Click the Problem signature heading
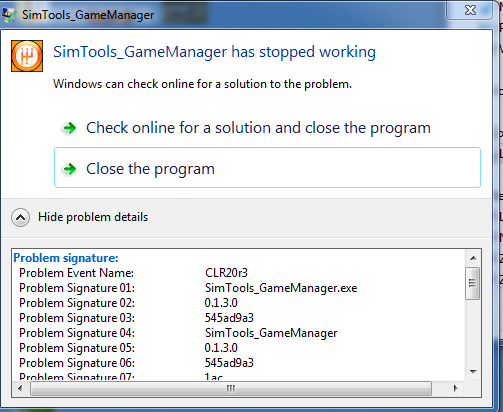The height and width of the screenshot is (412, 503). coord(66,258)
